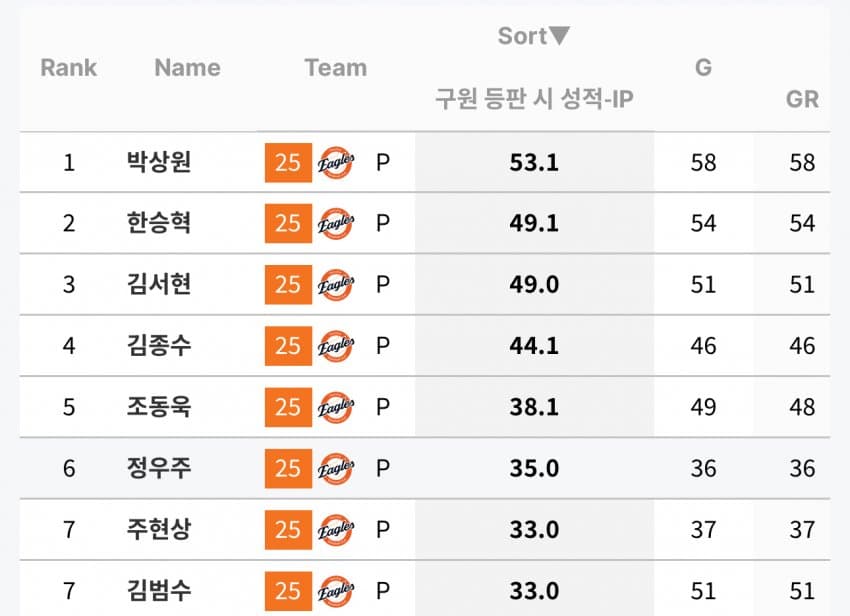Click Eagles team logo beside 김범수
850x616 pixels.
335,591
